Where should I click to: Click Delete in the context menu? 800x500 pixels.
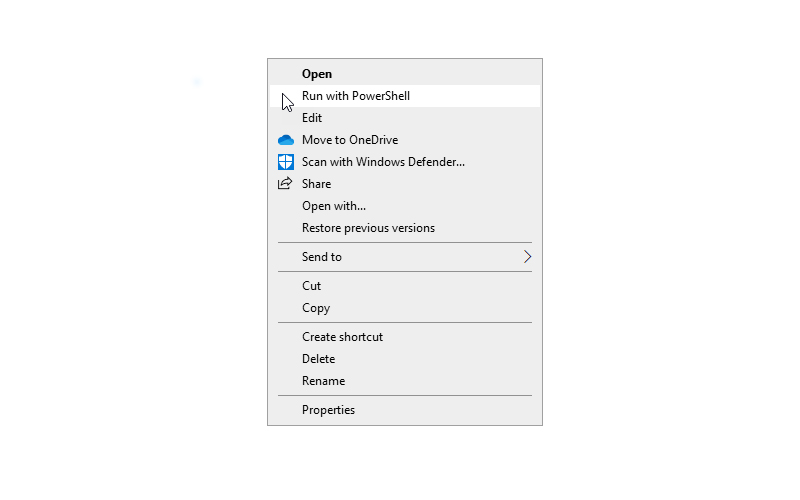click(318, 359)
